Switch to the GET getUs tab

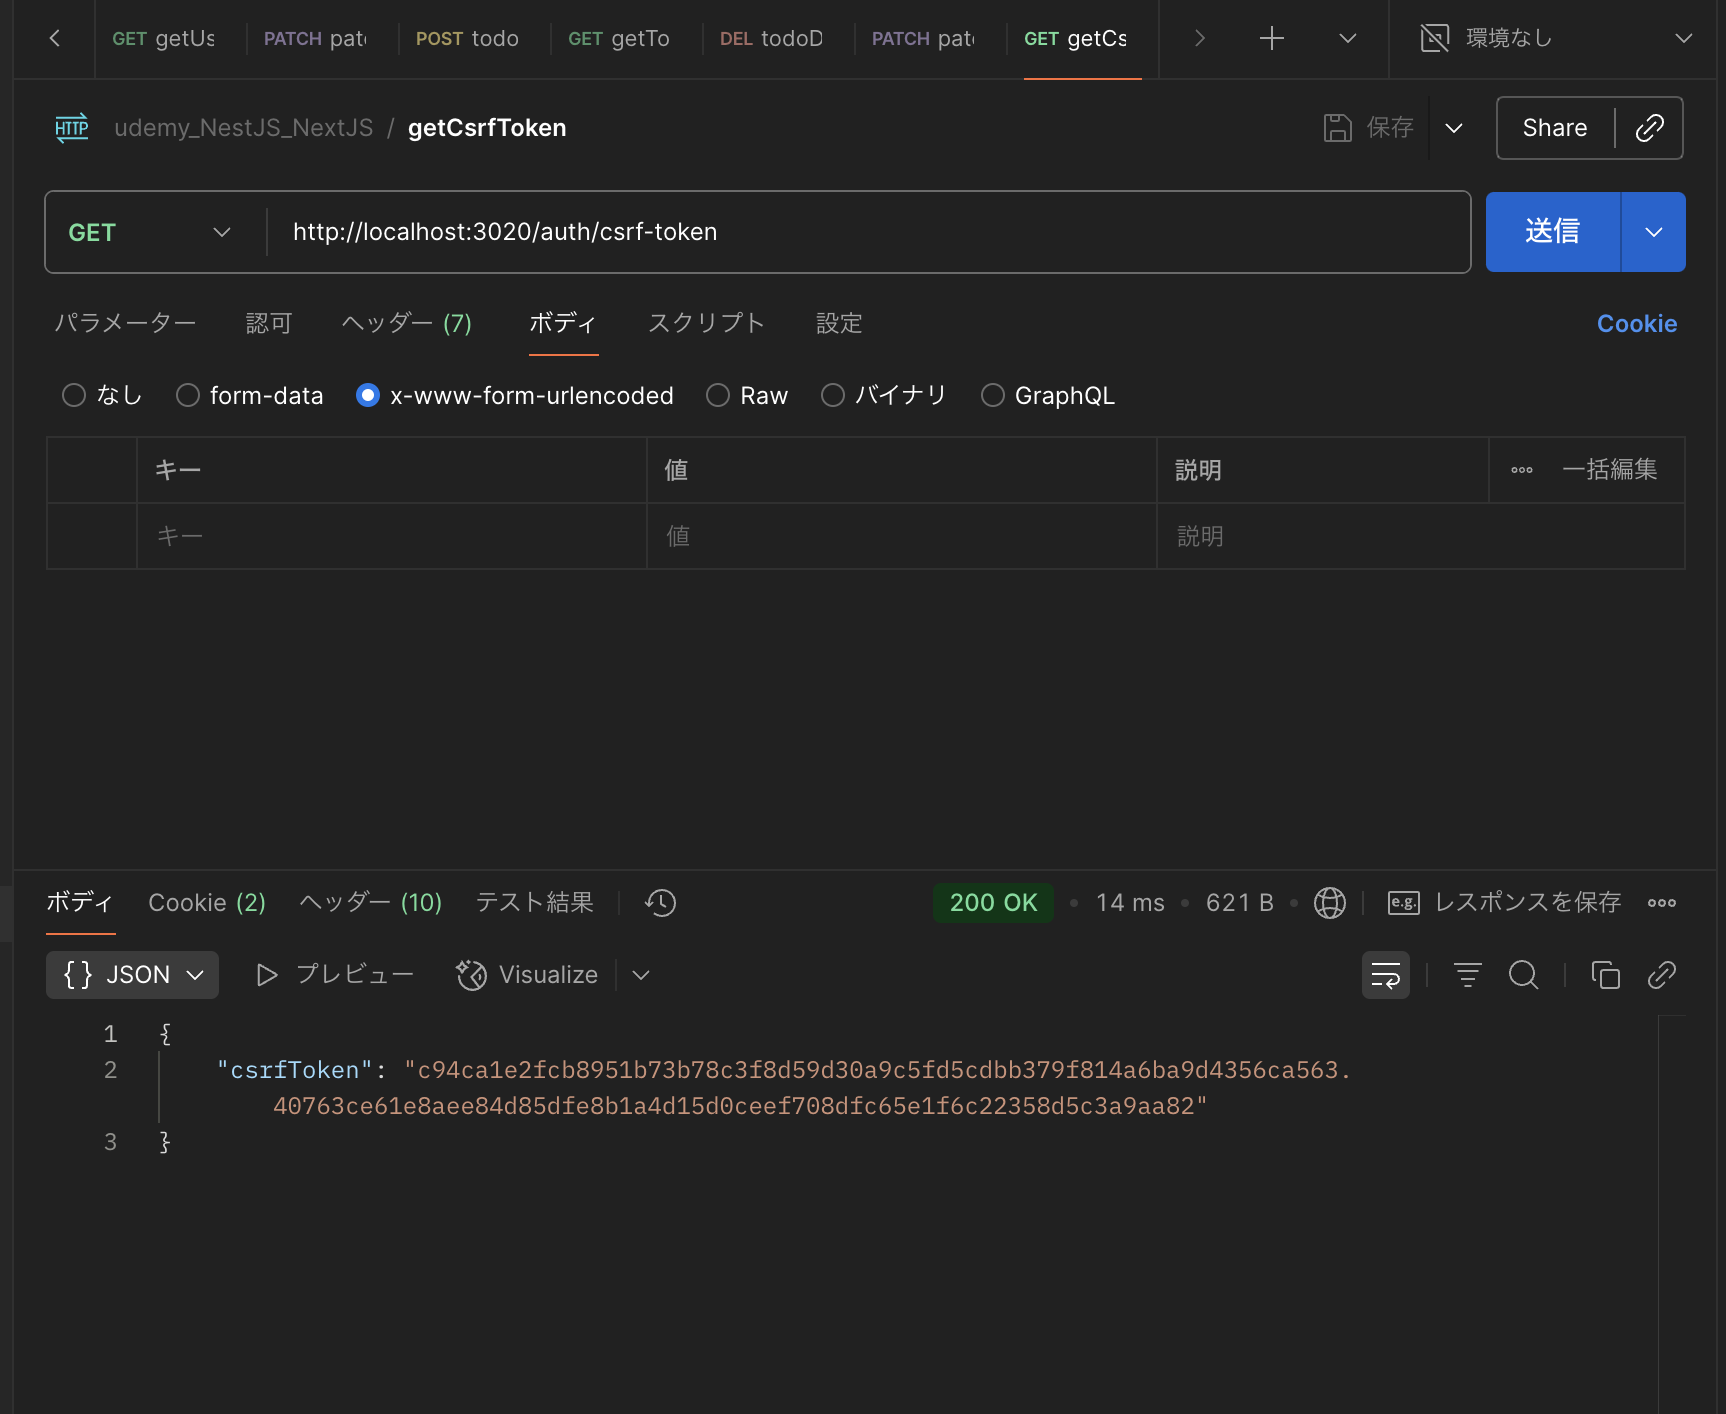coord(164,38)
